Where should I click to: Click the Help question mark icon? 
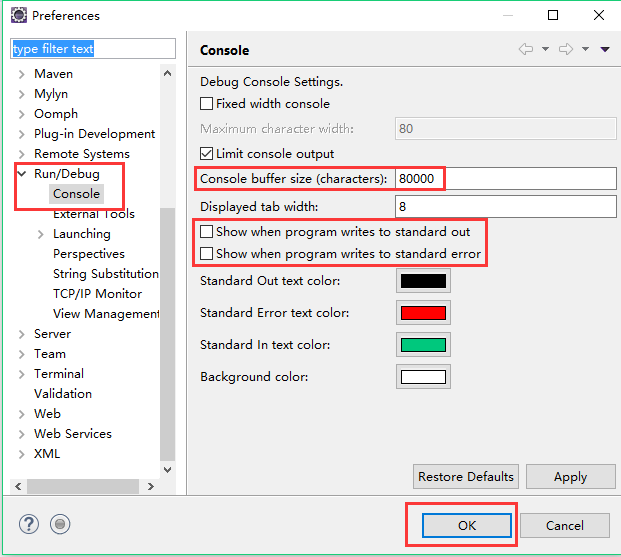pyautogui.click(x=28, y=524)
